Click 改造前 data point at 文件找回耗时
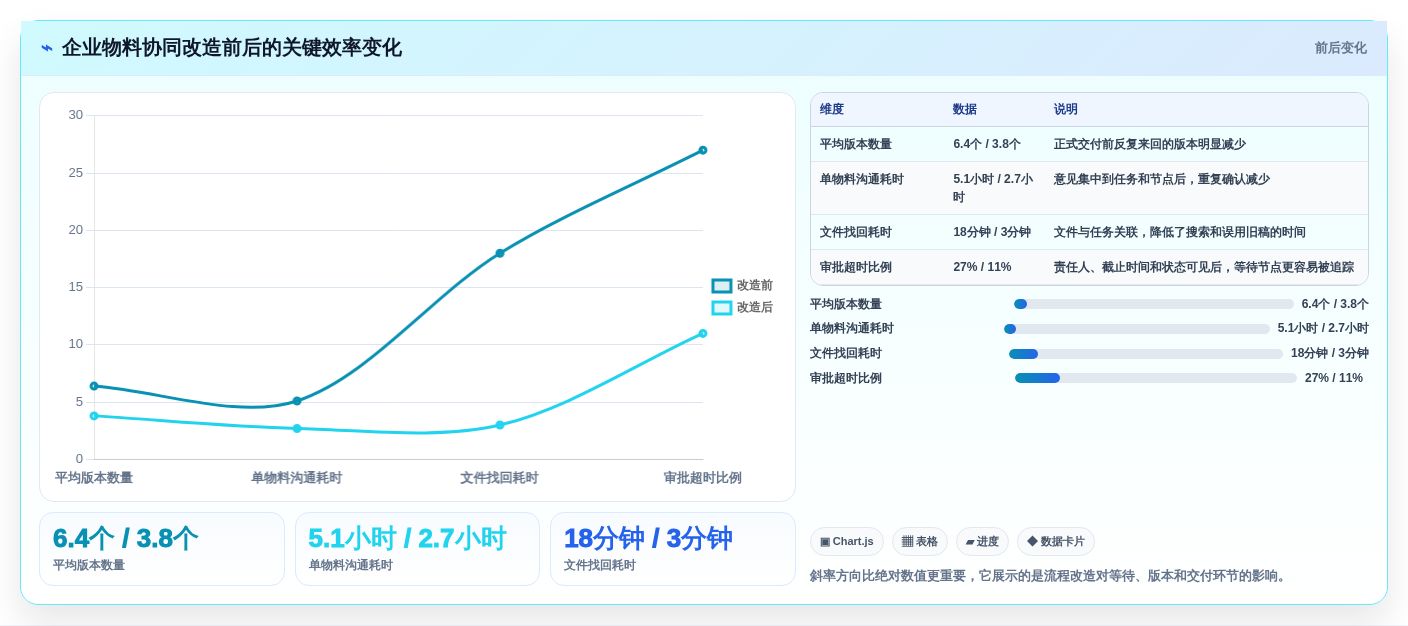The width and height of the screenshot is (1408, 626). [500, 253]
